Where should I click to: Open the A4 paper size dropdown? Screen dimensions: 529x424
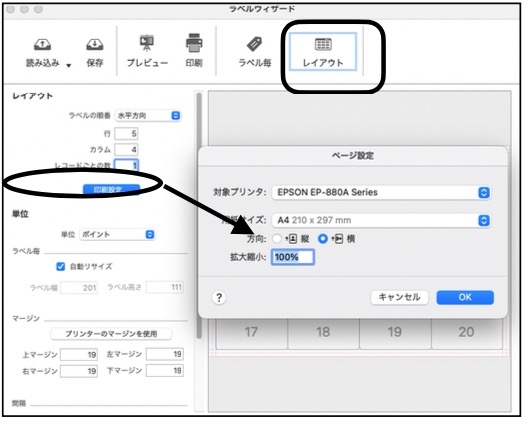(381, 221)
